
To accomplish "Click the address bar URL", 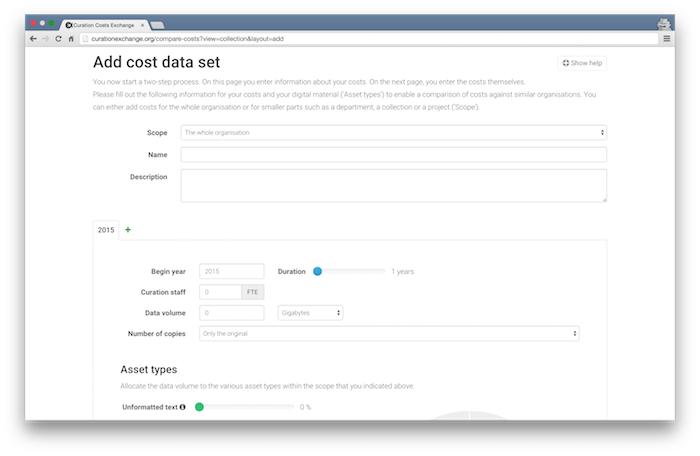I will [187, 39].
